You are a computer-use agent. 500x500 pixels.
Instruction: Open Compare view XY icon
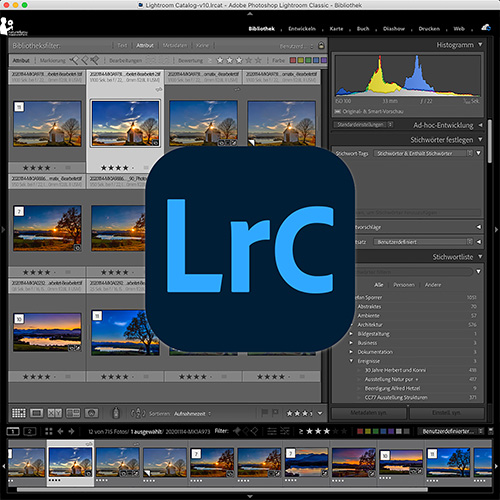55,413
